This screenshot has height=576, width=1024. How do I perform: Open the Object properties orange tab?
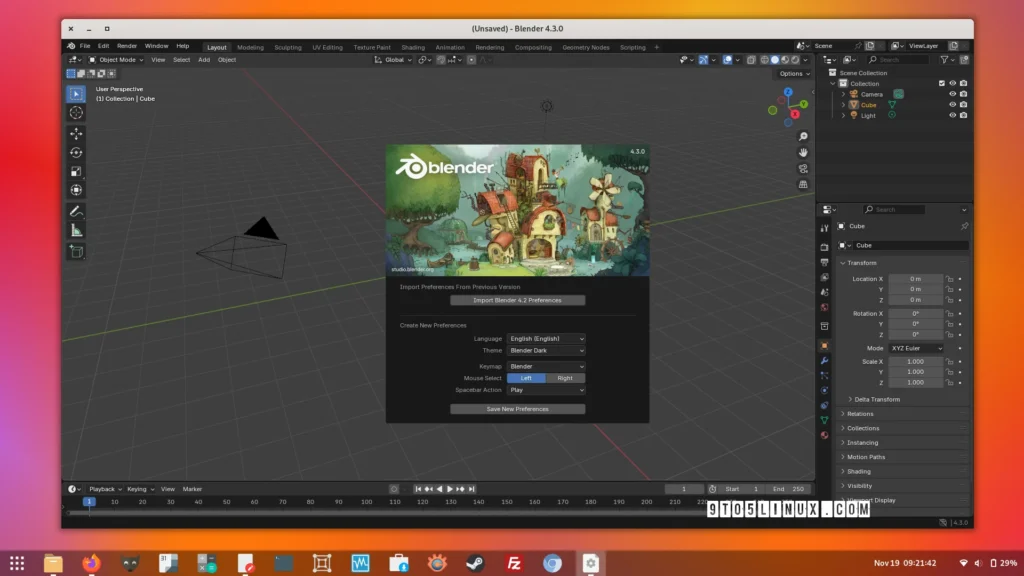click(x=825, y=345)
